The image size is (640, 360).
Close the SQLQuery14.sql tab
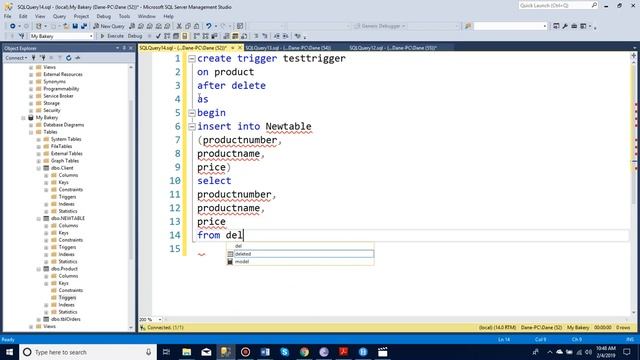click(x=240, y=48)
